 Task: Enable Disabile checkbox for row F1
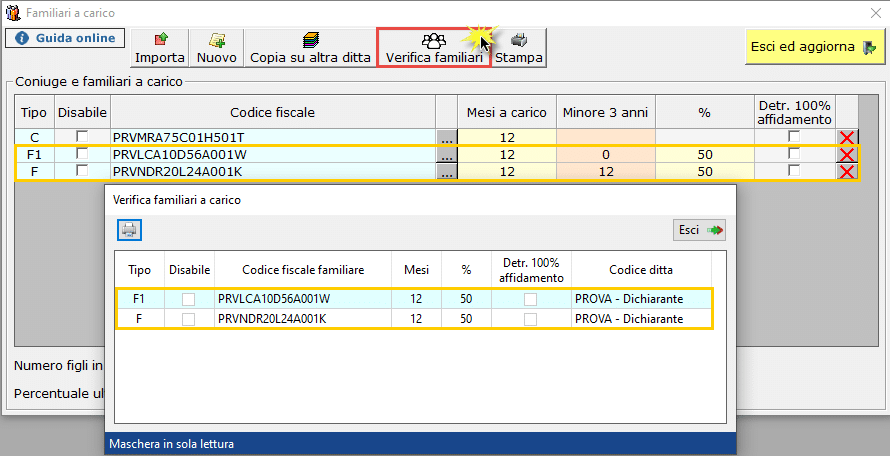click(82, 153)
